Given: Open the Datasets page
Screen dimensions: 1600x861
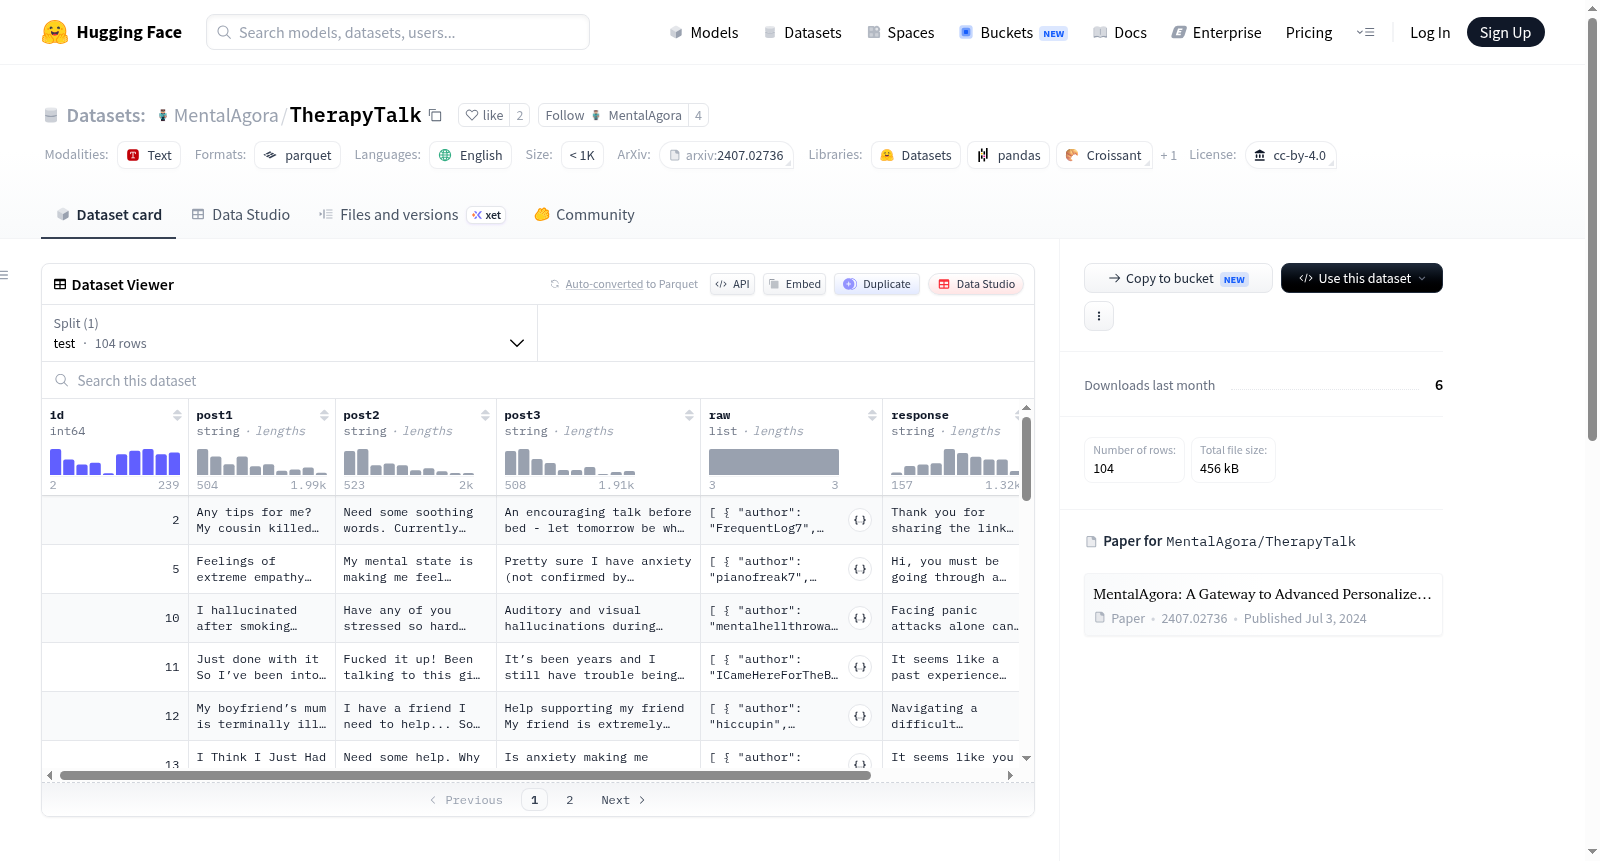Looking at the screenshot, I should tap(802, 32).
